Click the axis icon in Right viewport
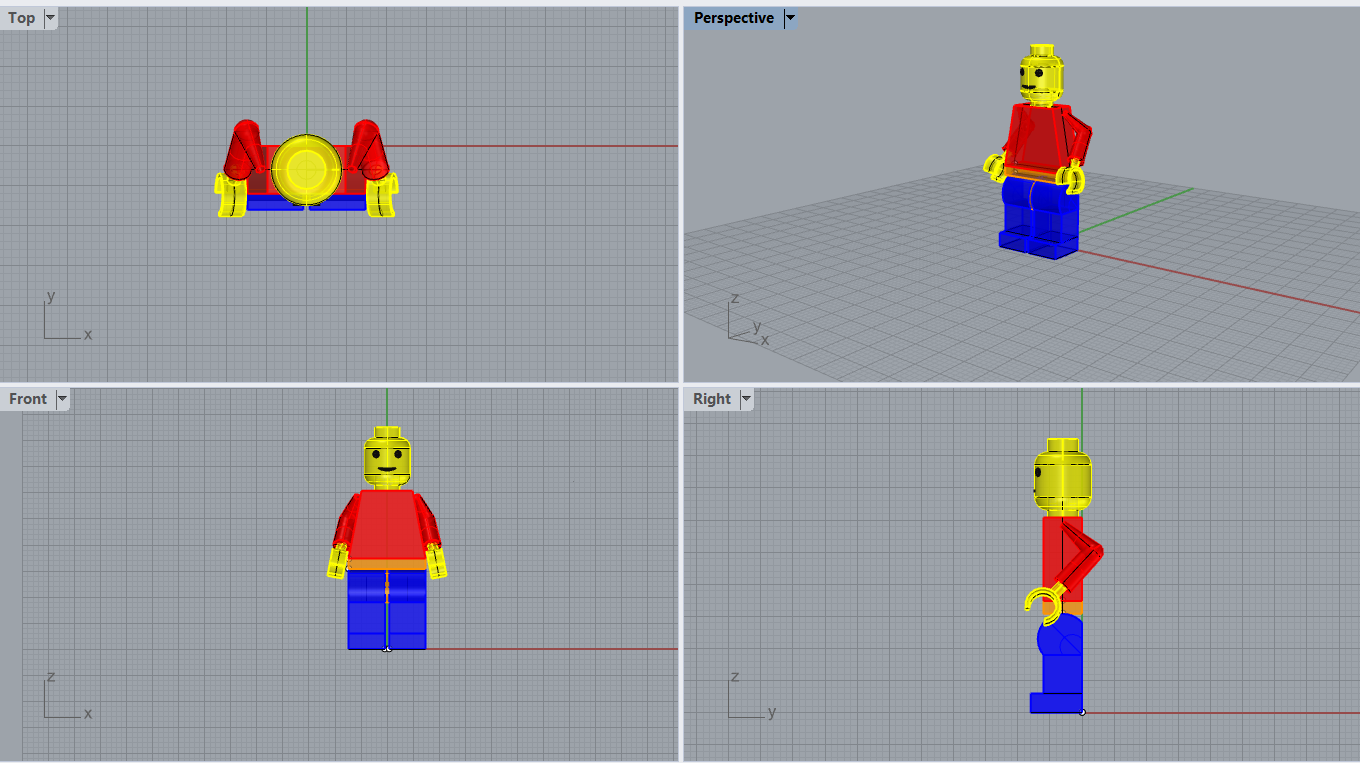The height and width of the screenshot is (763, 1360). (x=751, y=696)
